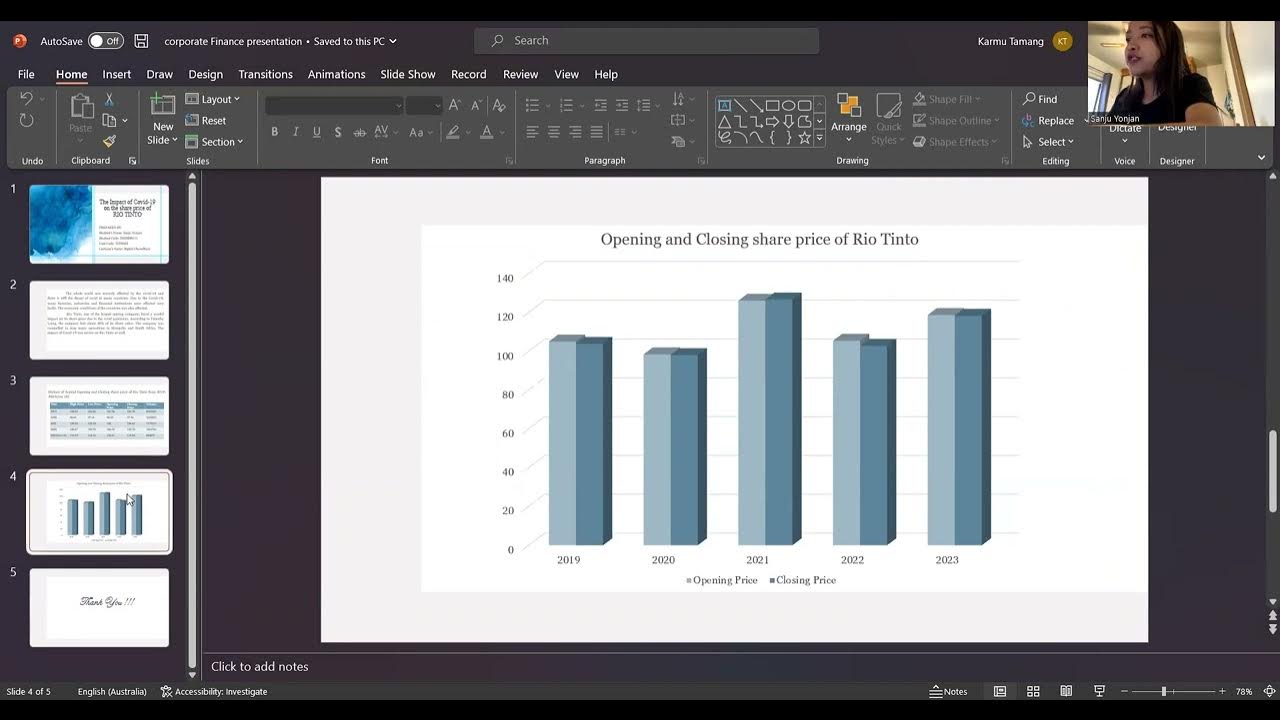Image resolution: width=1280 pixels, height=720 pixels.
Task: Select the Right Arrow shape in gallery
Action: [772, 121]
